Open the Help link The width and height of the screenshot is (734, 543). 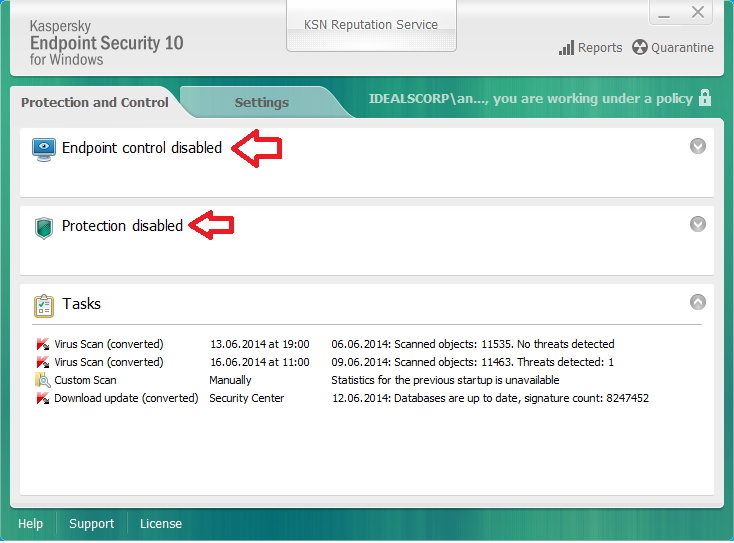(30, 523)
